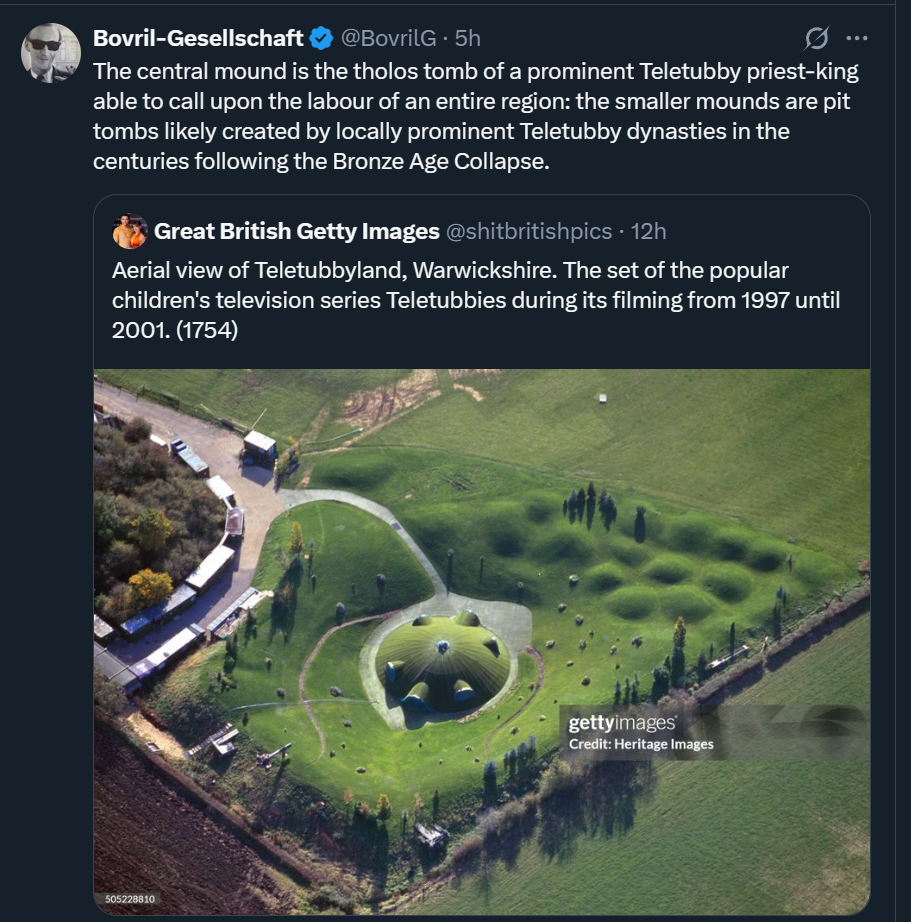Open the three-dot more options menu

click(857, 39)
